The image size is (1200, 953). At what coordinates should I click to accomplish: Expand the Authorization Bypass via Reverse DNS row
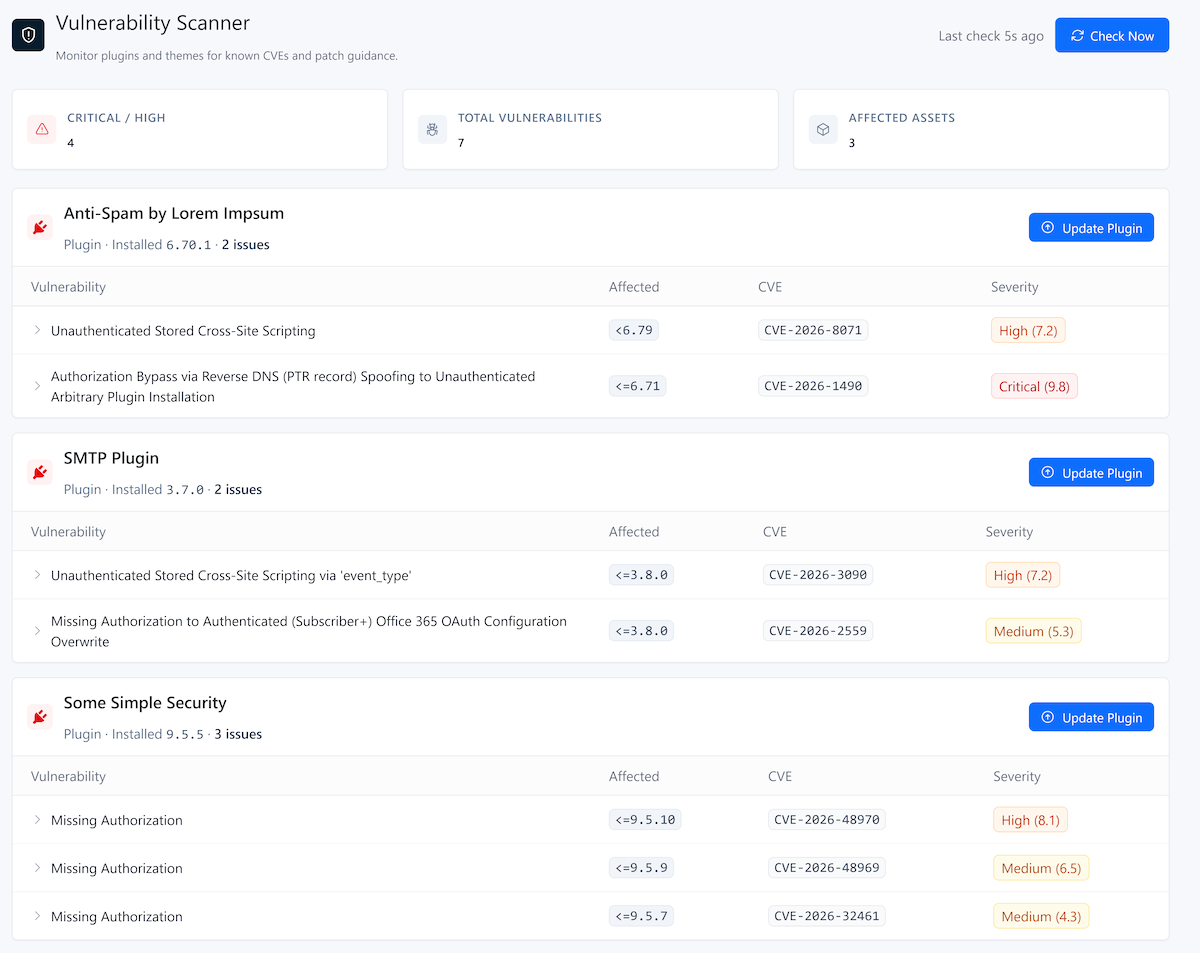37,386
